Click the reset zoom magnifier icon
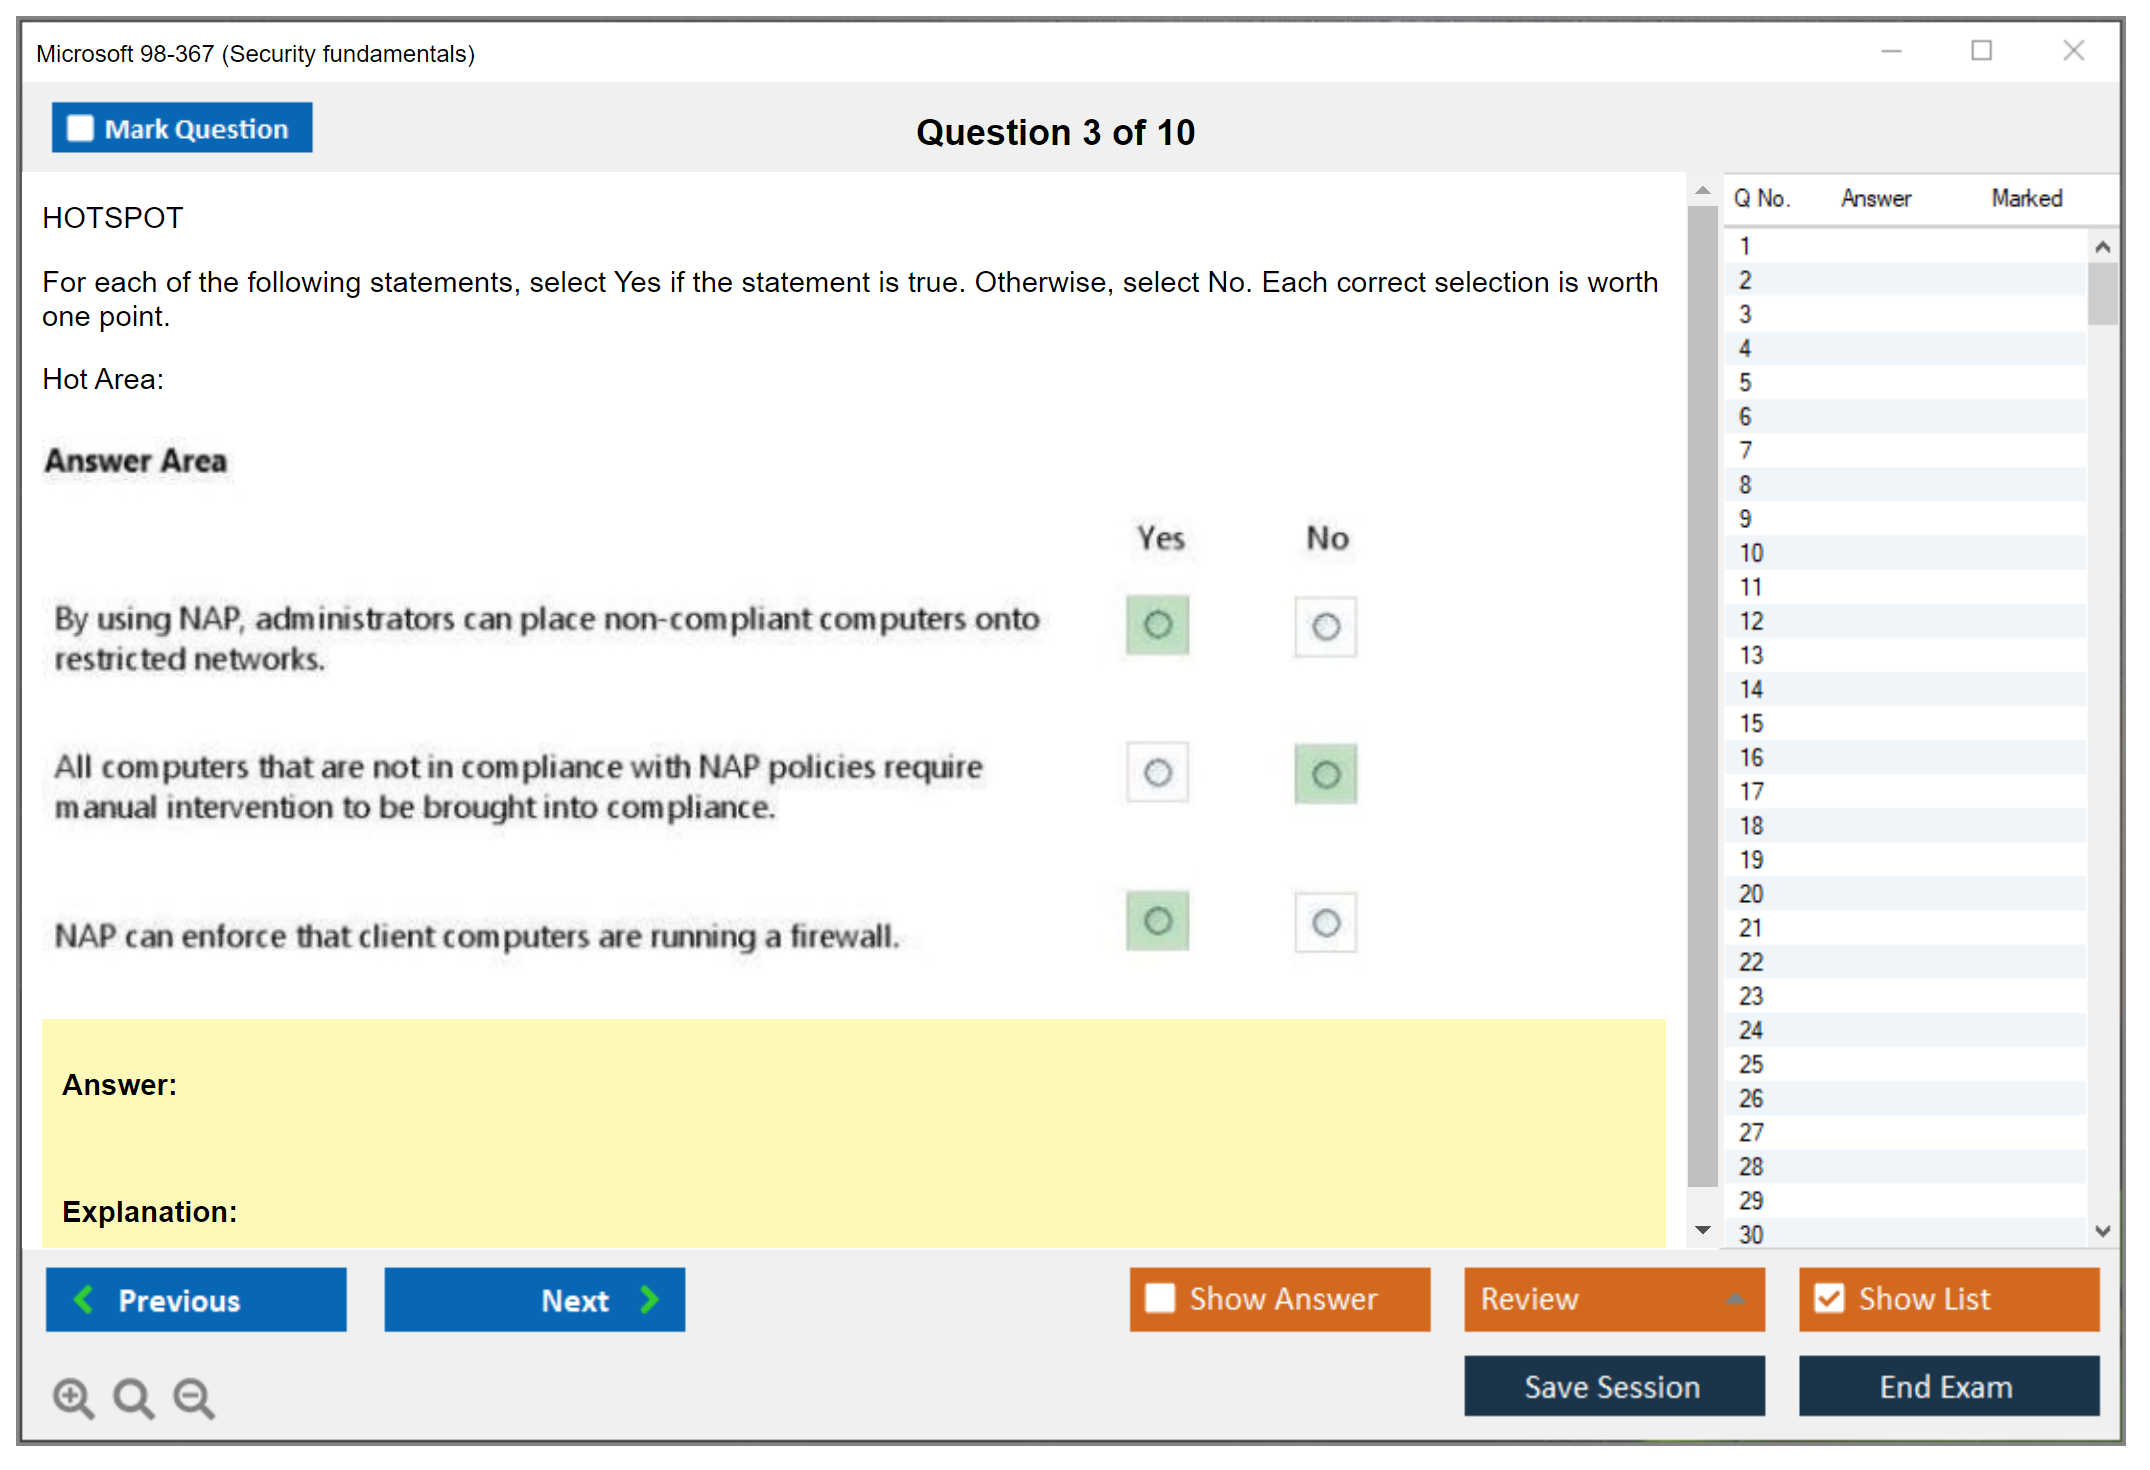The height and width of the screenshot is (1470, 2150). pos(133,1397)
